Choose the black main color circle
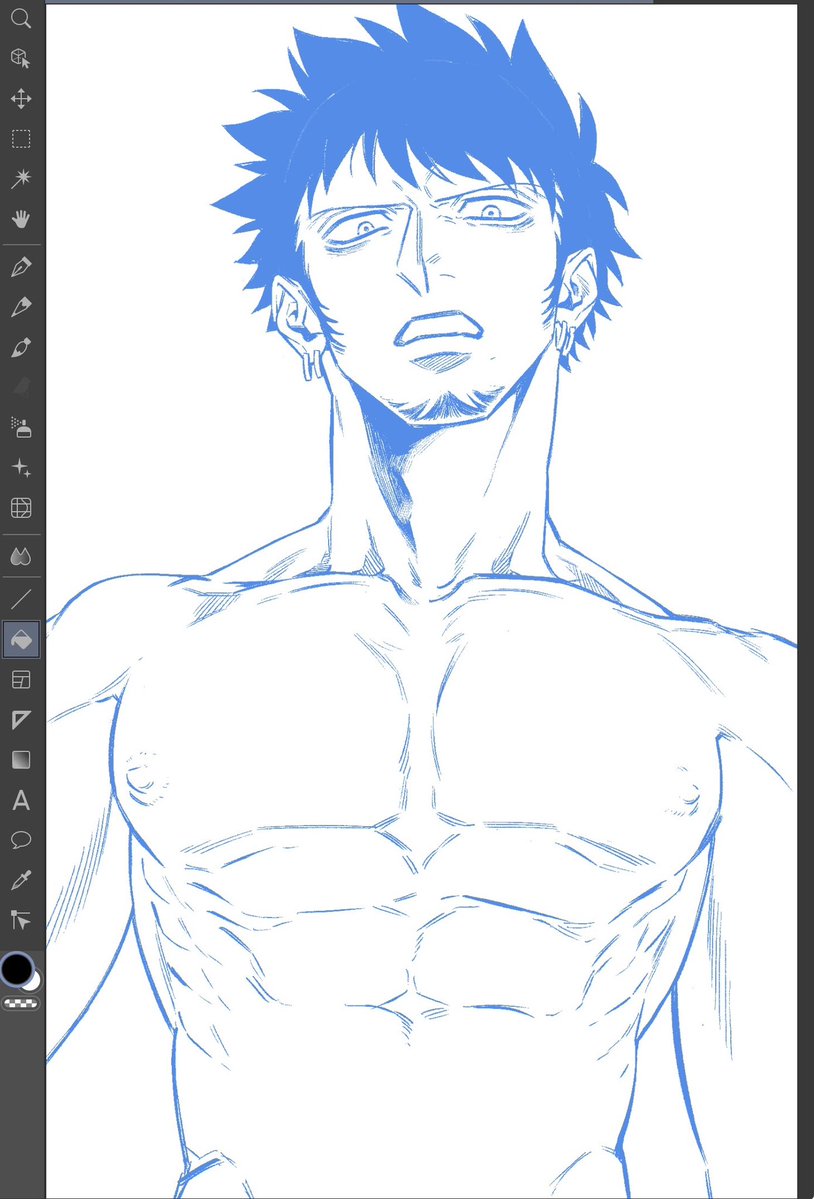Viewport: 814px width, 1199px height. point(16,968)
